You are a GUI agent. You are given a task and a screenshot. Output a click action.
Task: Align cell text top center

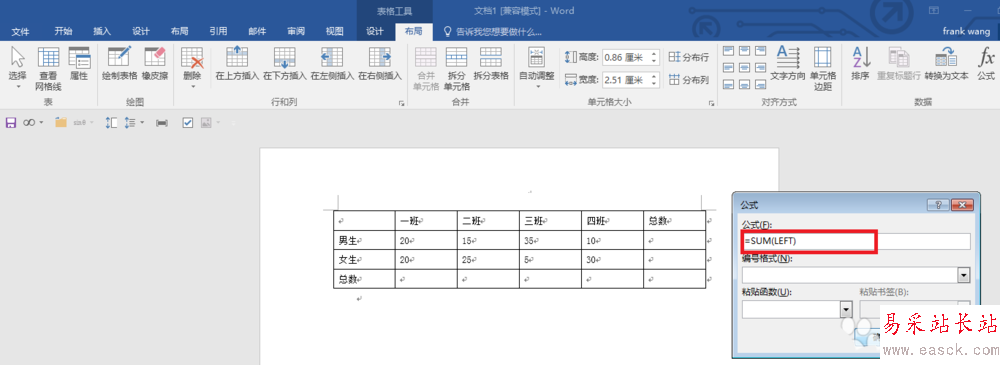coord(745,51)
